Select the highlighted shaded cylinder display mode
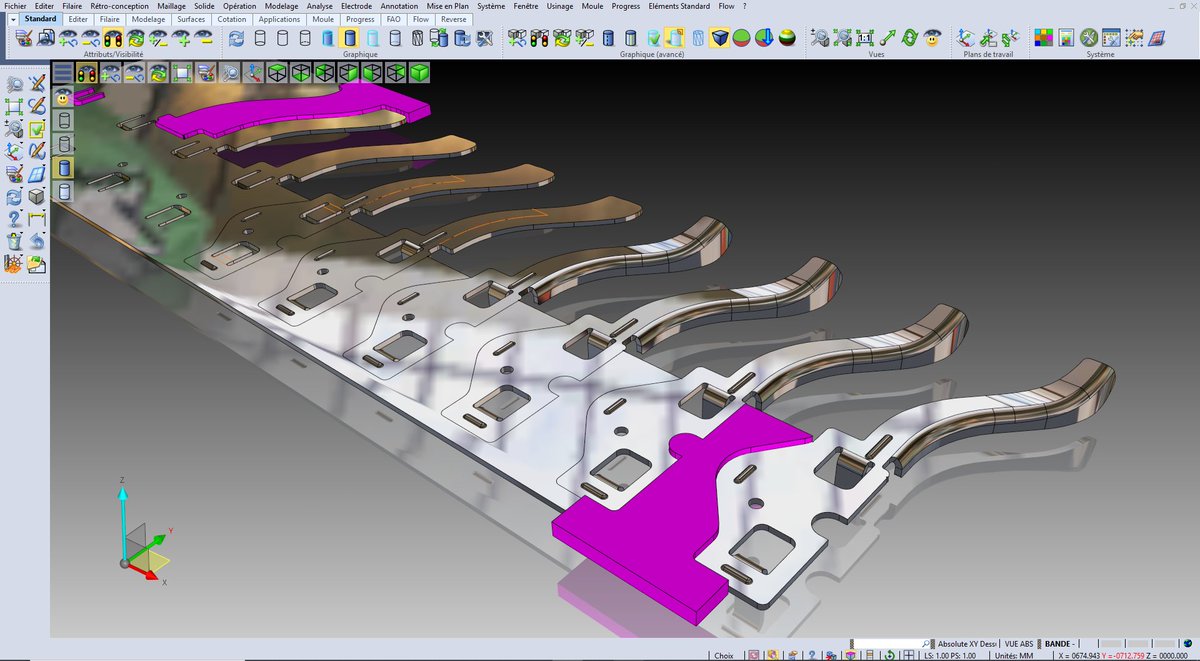The height and width of the screenshot is (661, 1200). point(349,38)
